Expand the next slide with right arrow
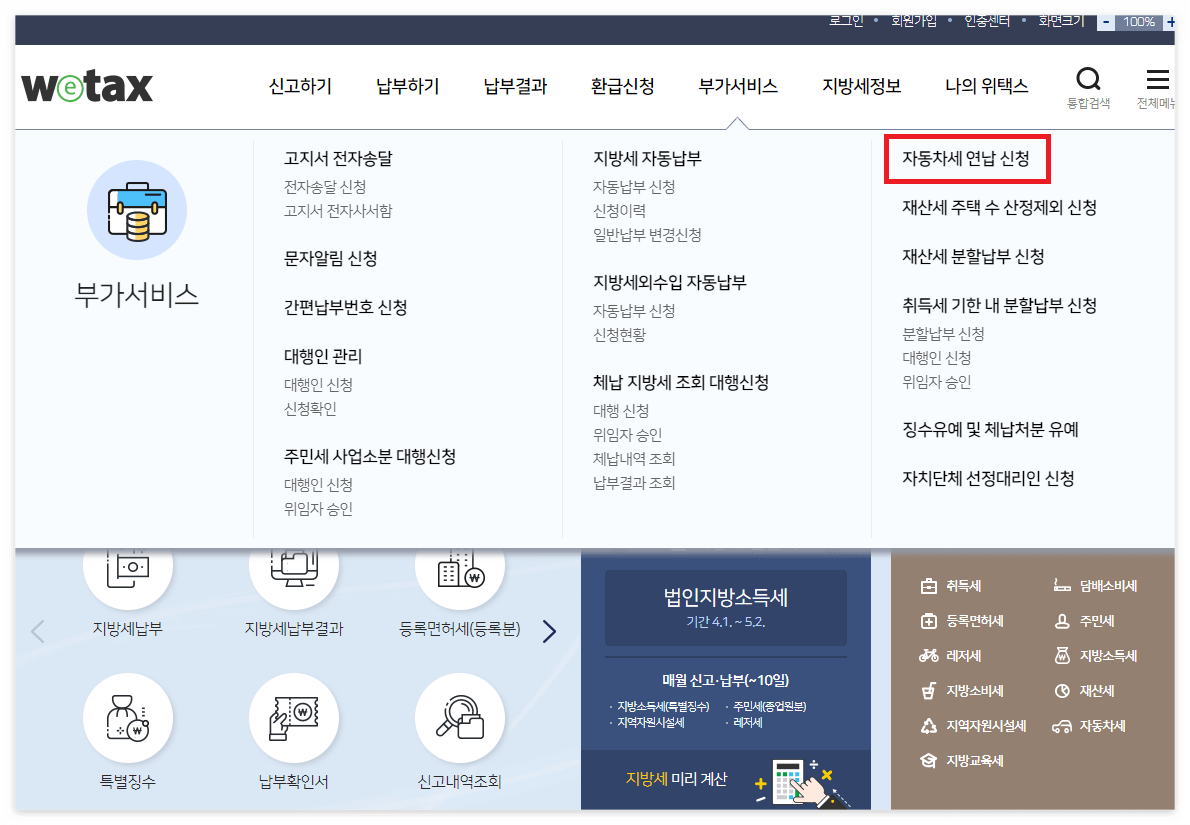1190x825 pixels. click(x=548, y=631)
